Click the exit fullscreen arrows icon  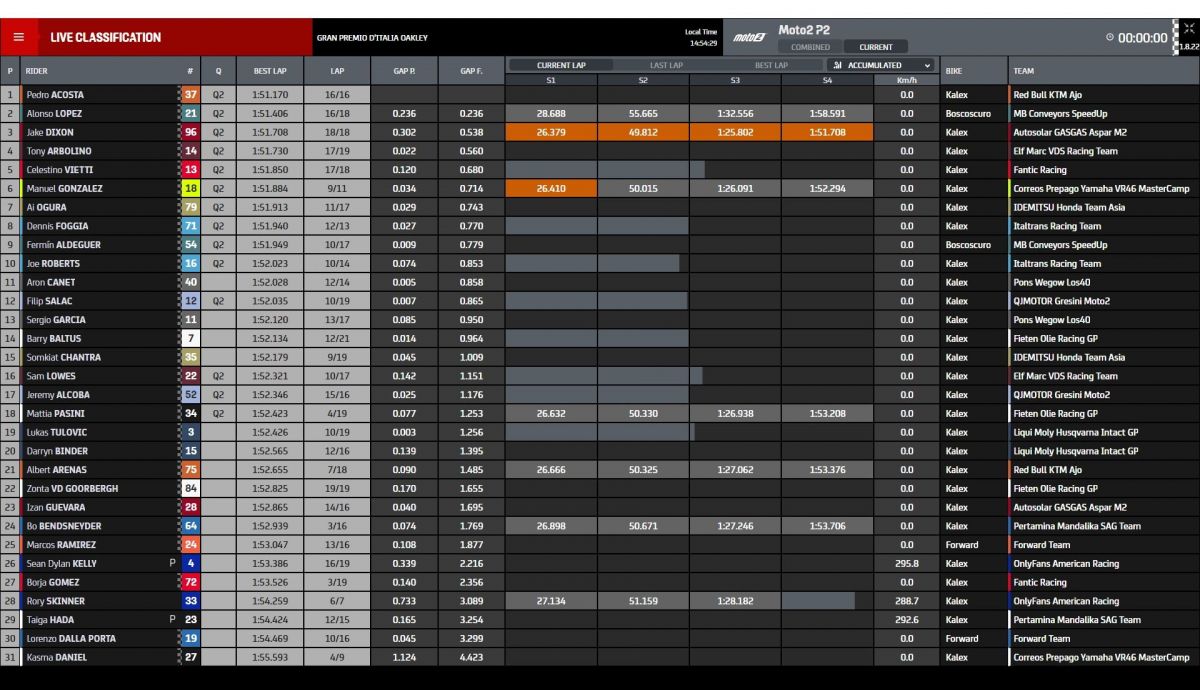(x=1188, y=28)
